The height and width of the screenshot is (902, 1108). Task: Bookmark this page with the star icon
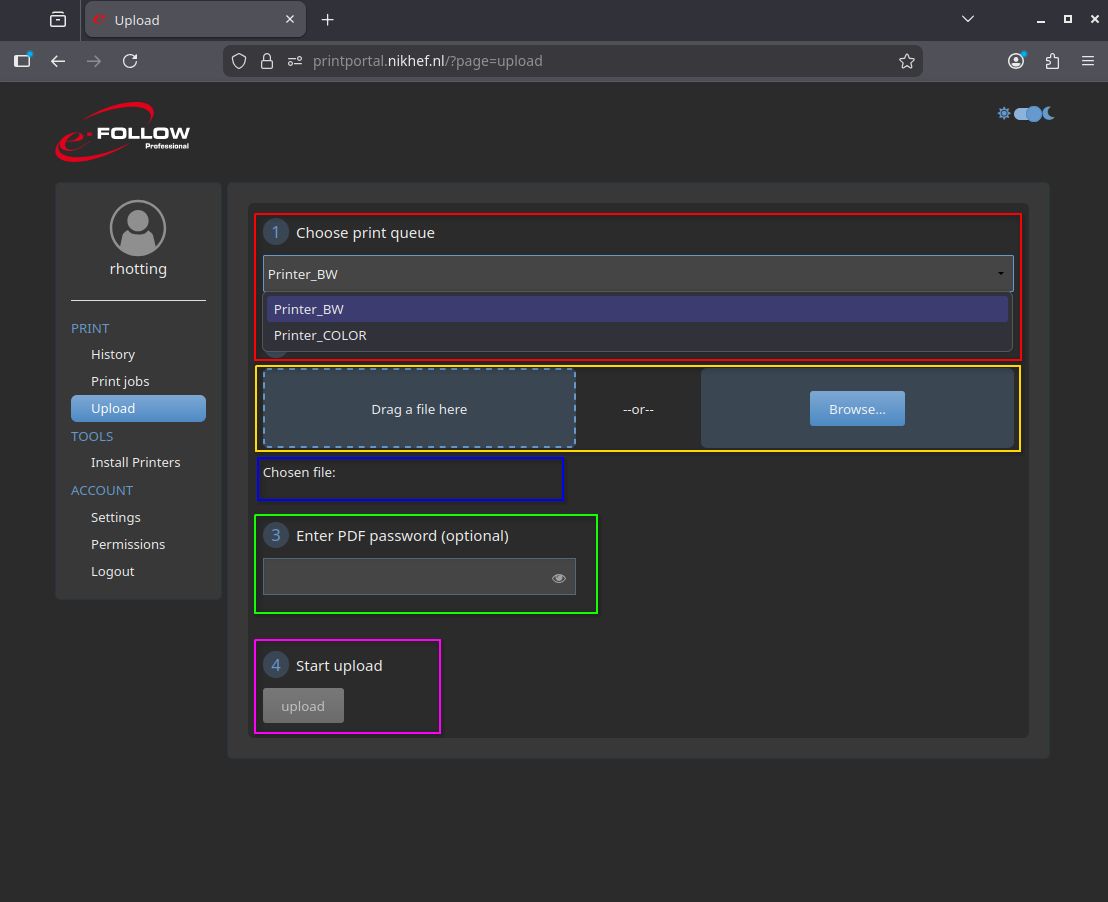906,61
